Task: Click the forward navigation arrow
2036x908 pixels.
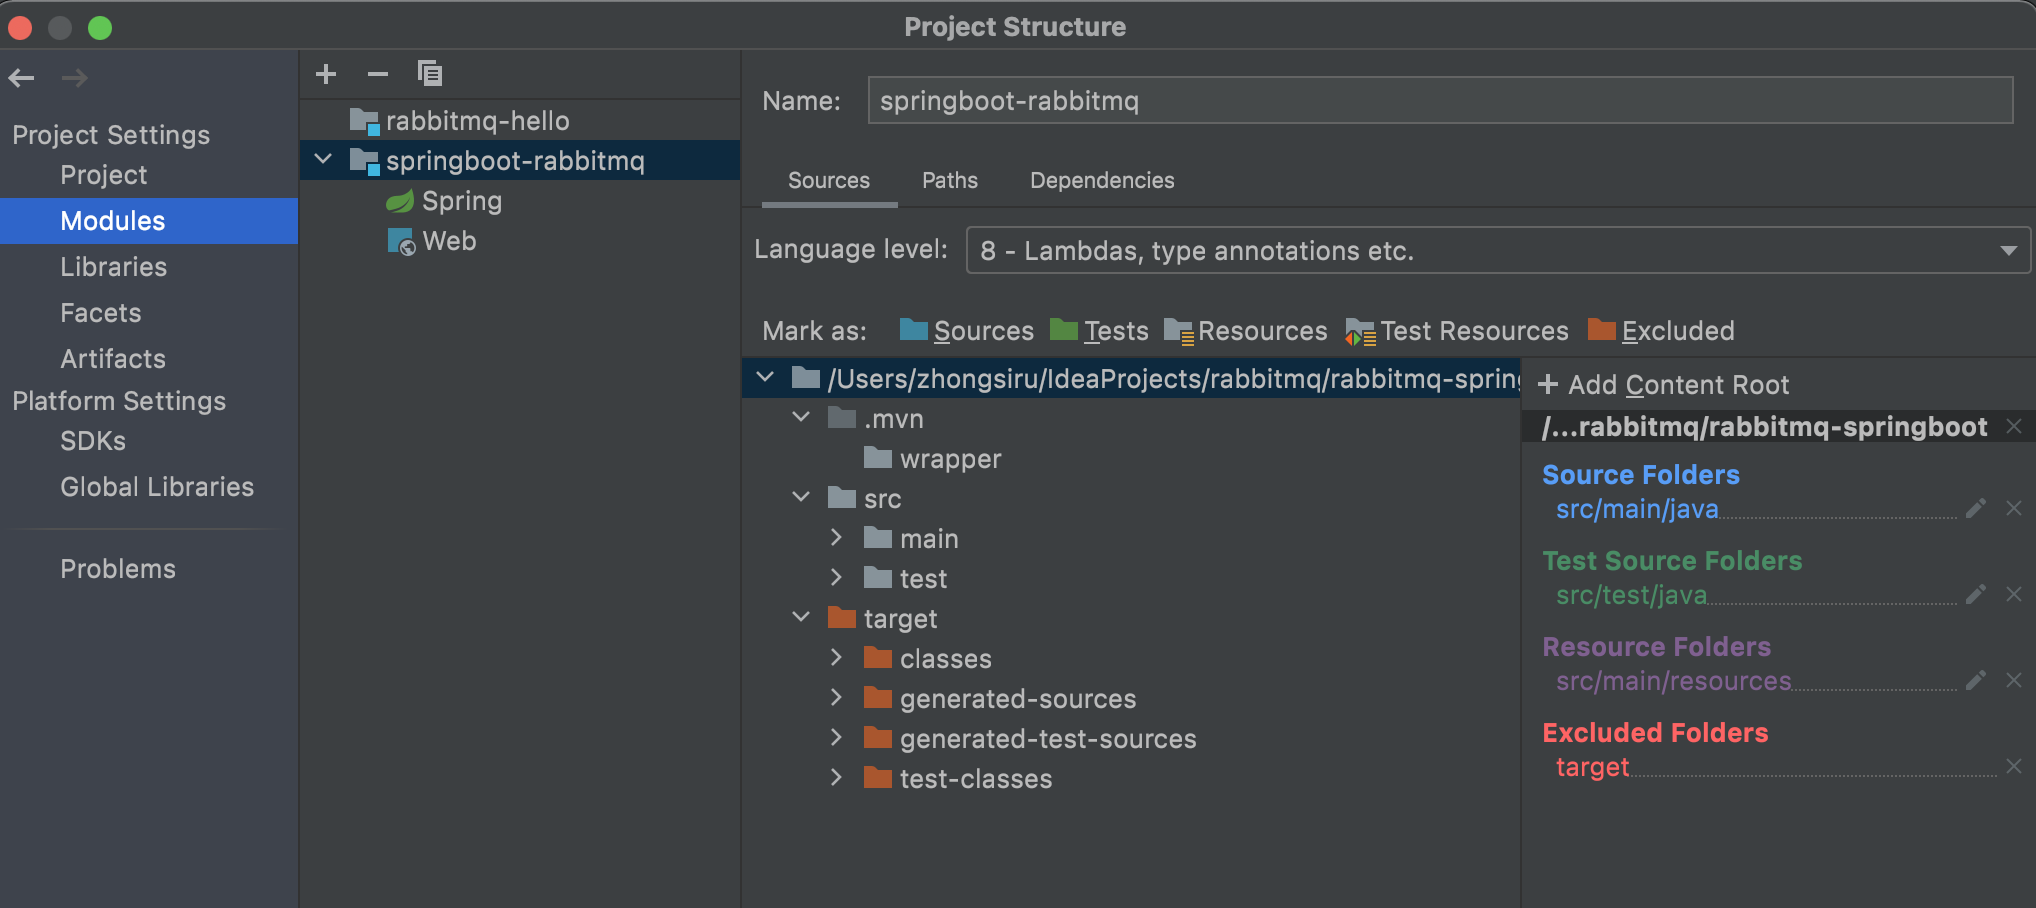Action: pyautogui.click(x=75, y=78)
